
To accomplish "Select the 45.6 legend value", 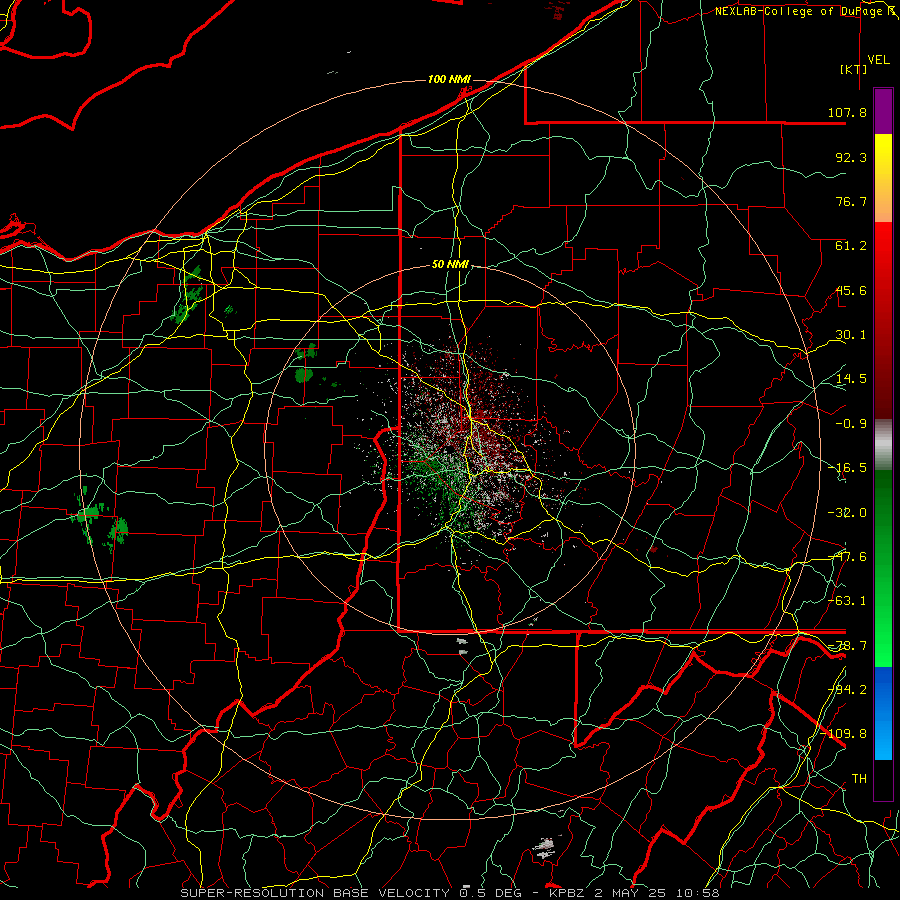I will [x=851, y=290].
